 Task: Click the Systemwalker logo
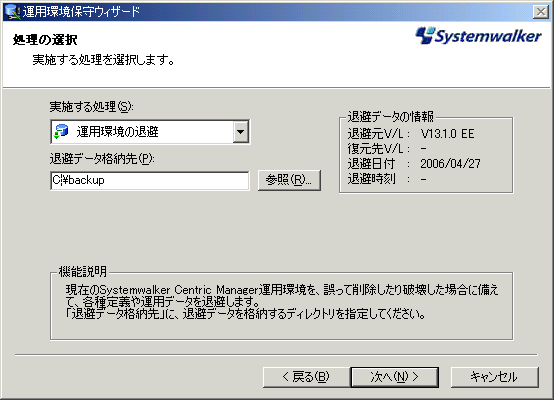(x=478, y=36)
